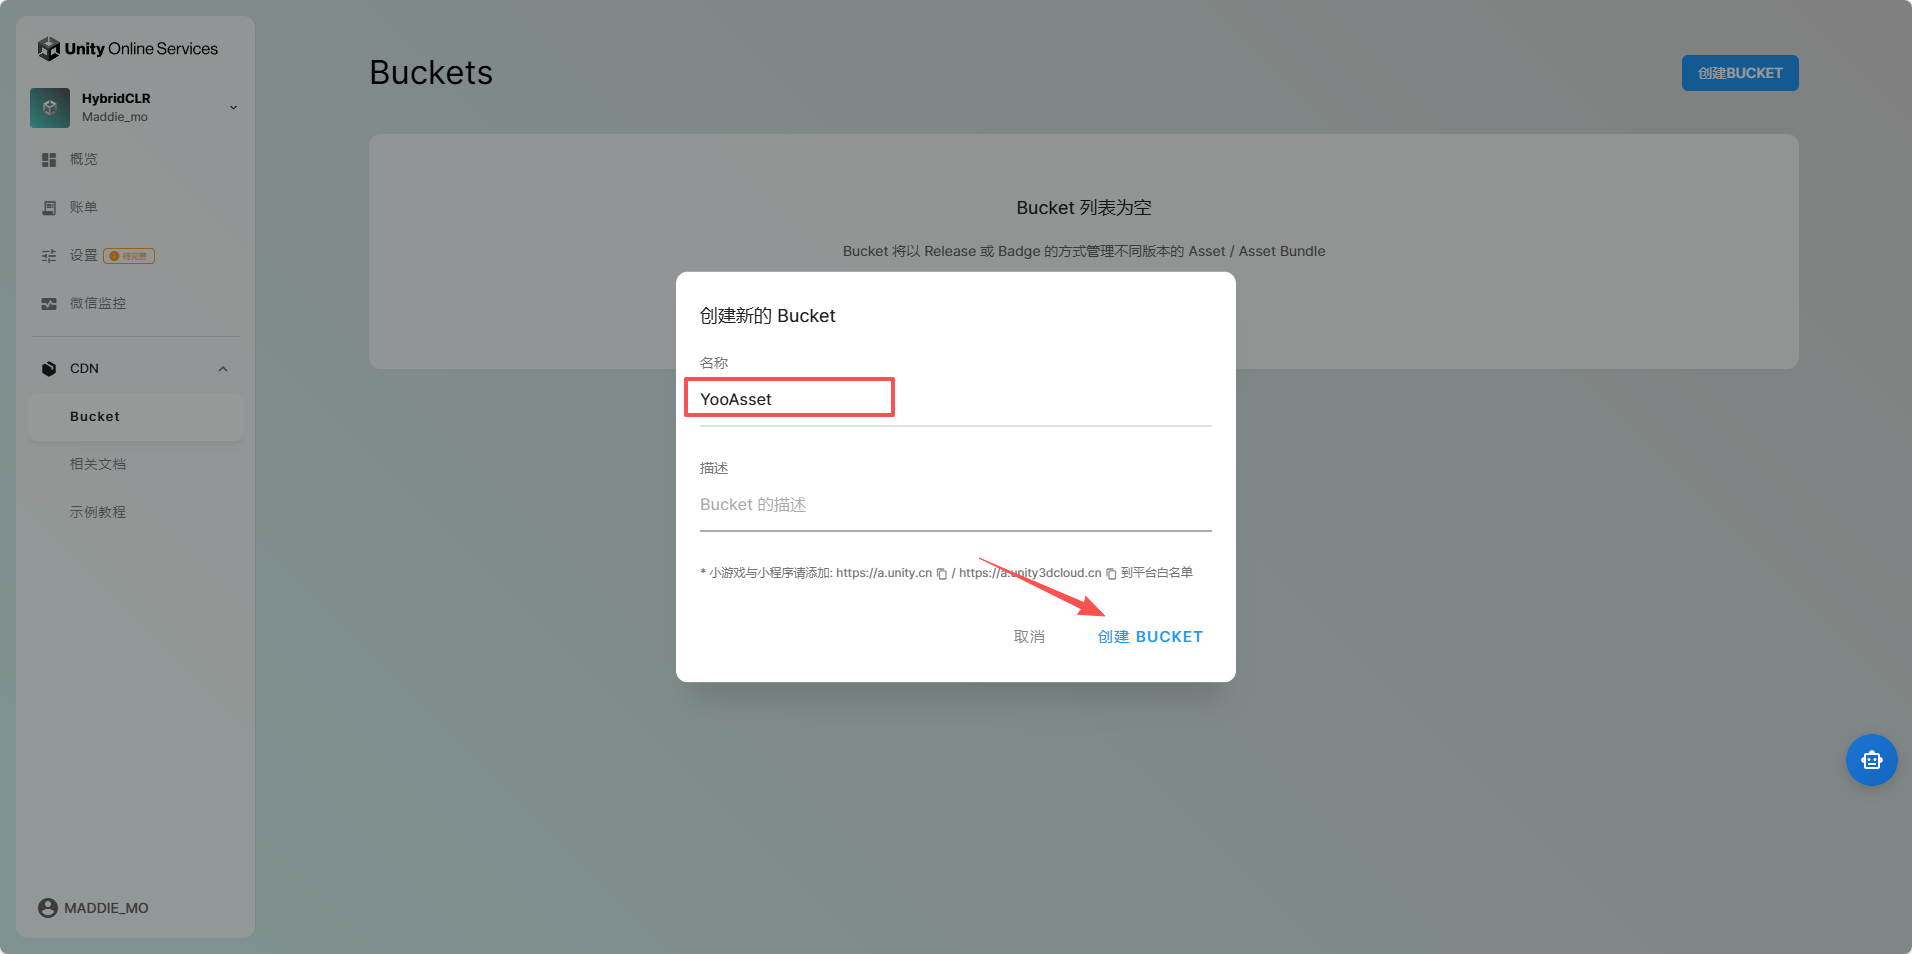Expand the HybridCLR project dropdown arrow

(233, 108)
